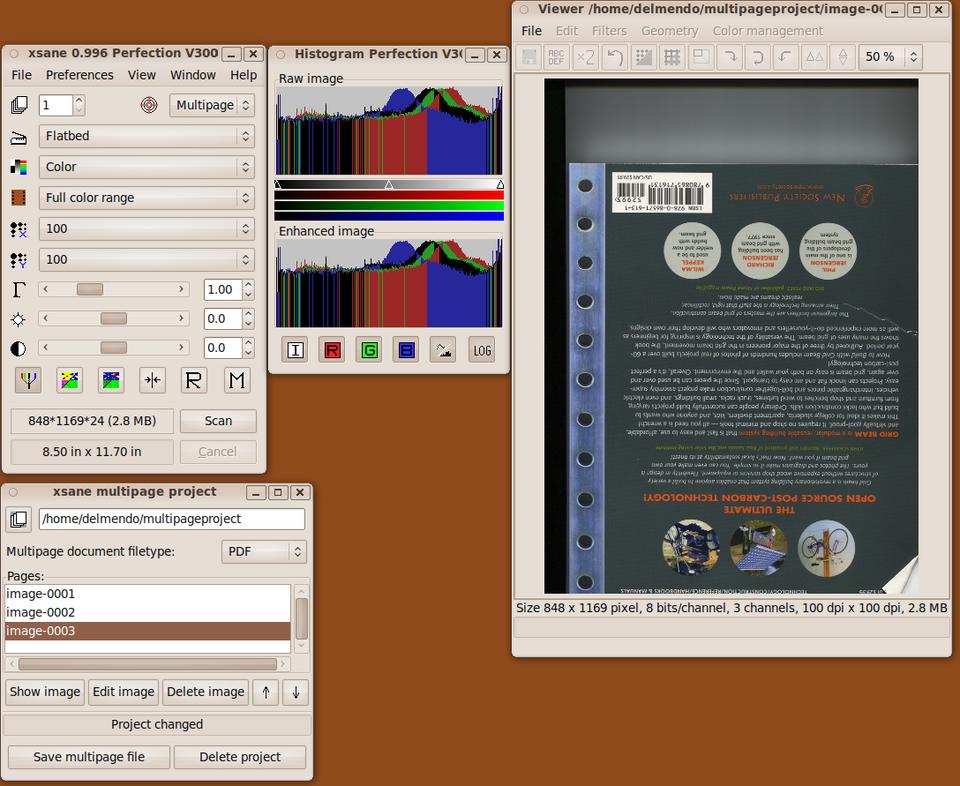Click the undo arrow in Viewer toolbar
The width and height of the screenshot is (960, 786).
[615, 57]
